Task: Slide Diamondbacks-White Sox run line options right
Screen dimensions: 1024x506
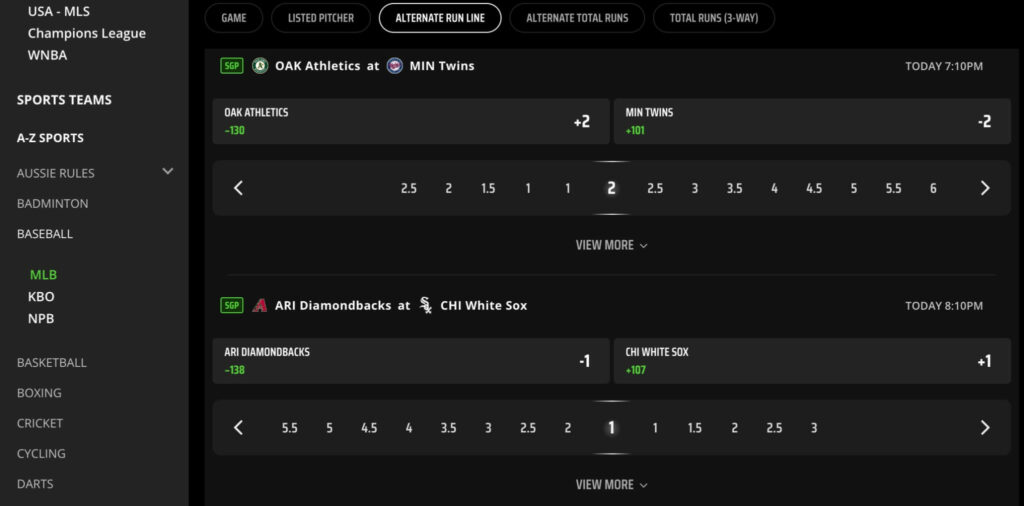Action: coord(985,428)
